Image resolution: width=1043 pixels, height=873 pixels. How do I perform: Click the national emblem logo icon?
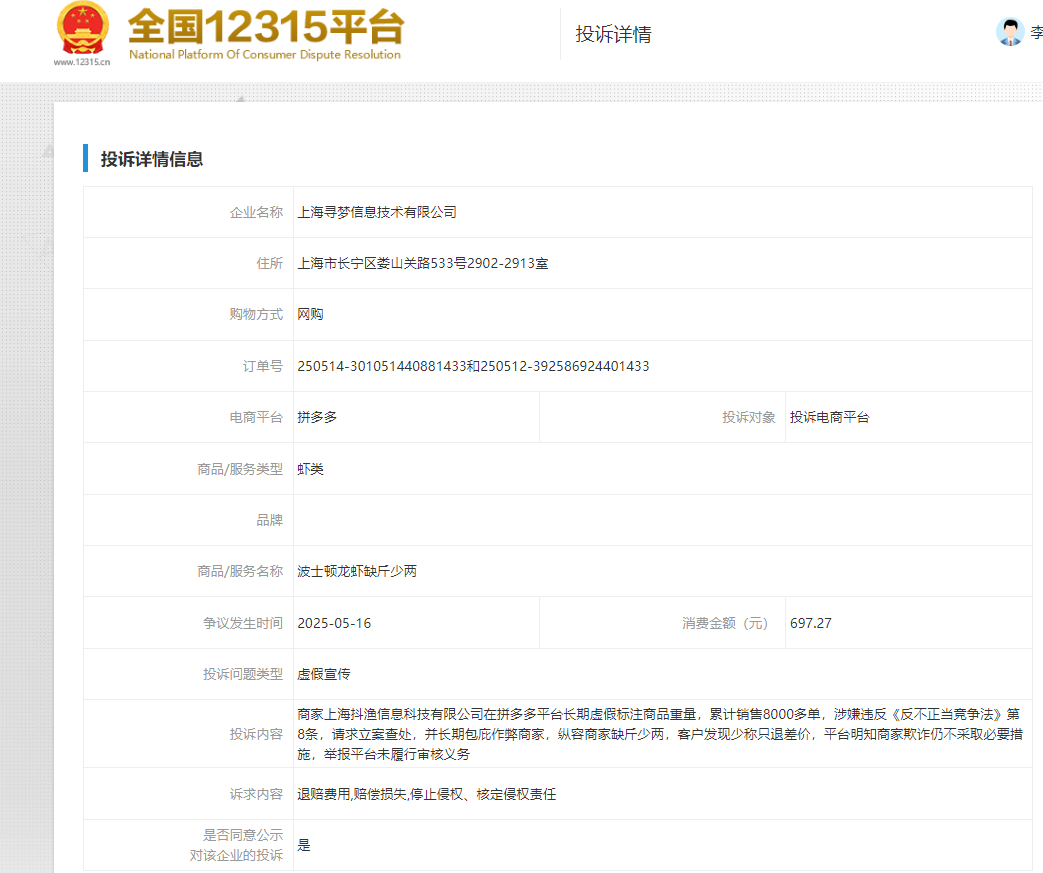click(82, 28)
